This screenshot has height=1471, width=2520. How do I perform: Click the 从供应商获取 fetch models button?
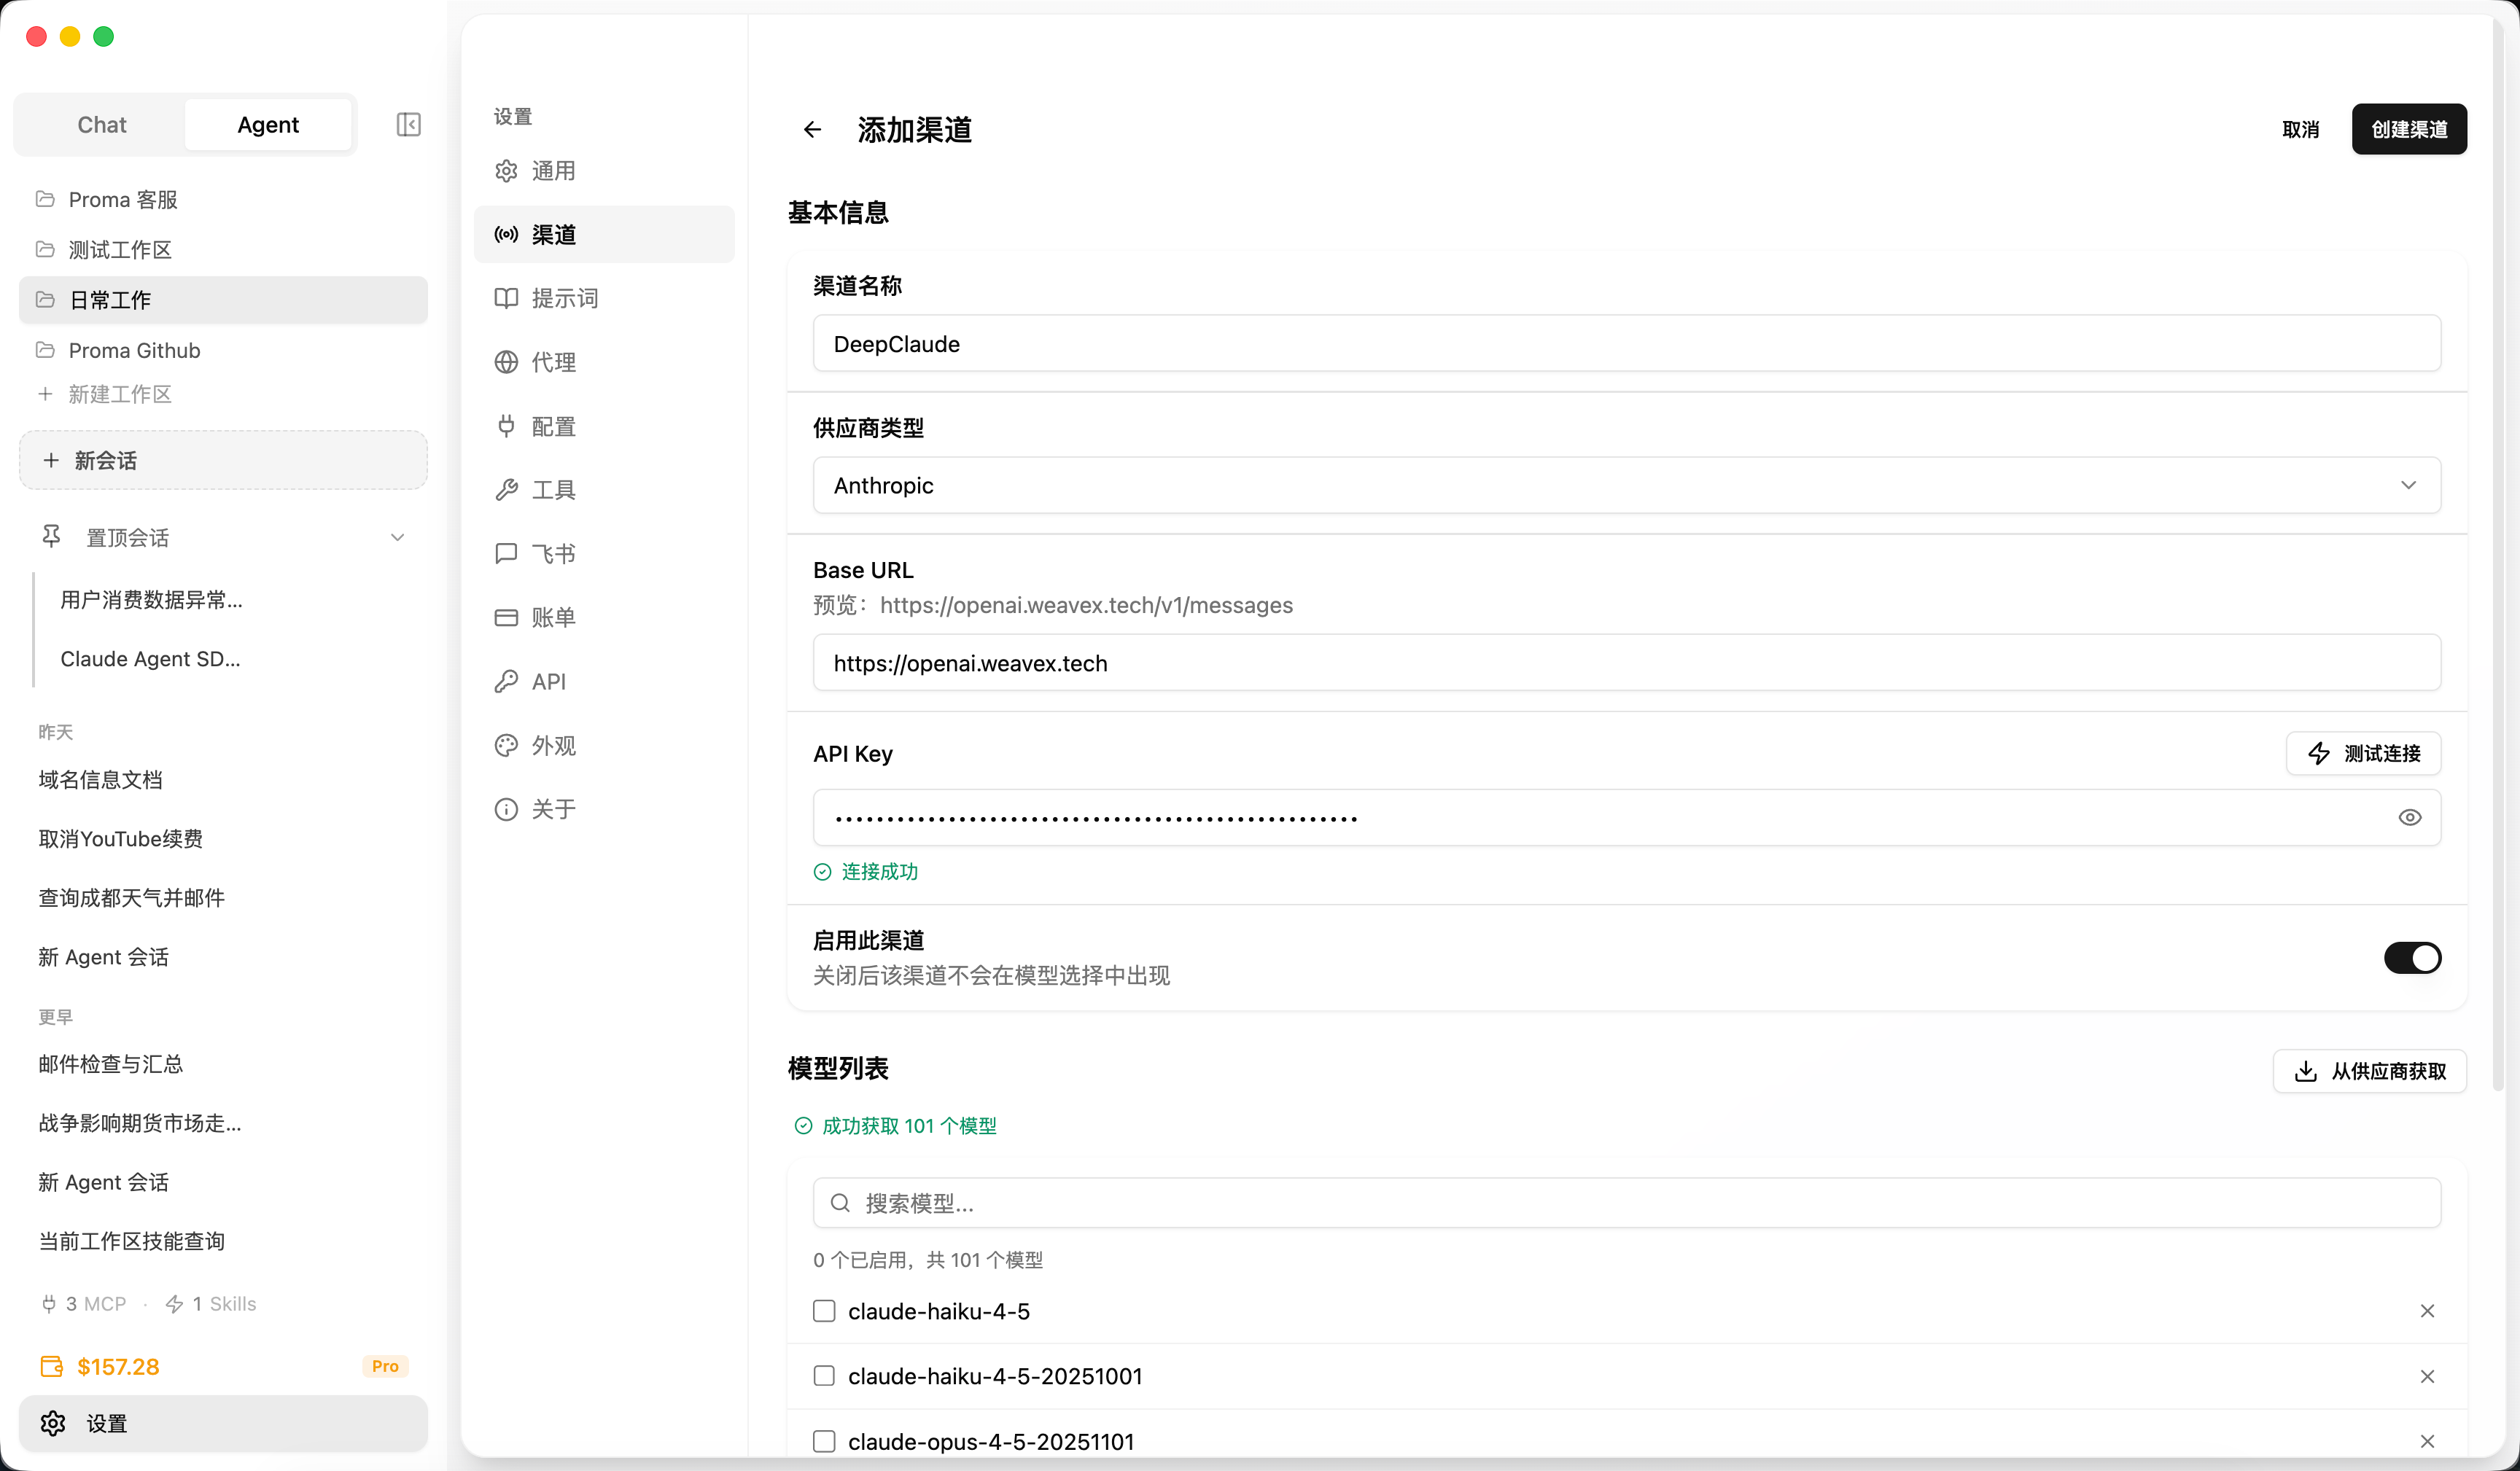tap(2369, 1071)
